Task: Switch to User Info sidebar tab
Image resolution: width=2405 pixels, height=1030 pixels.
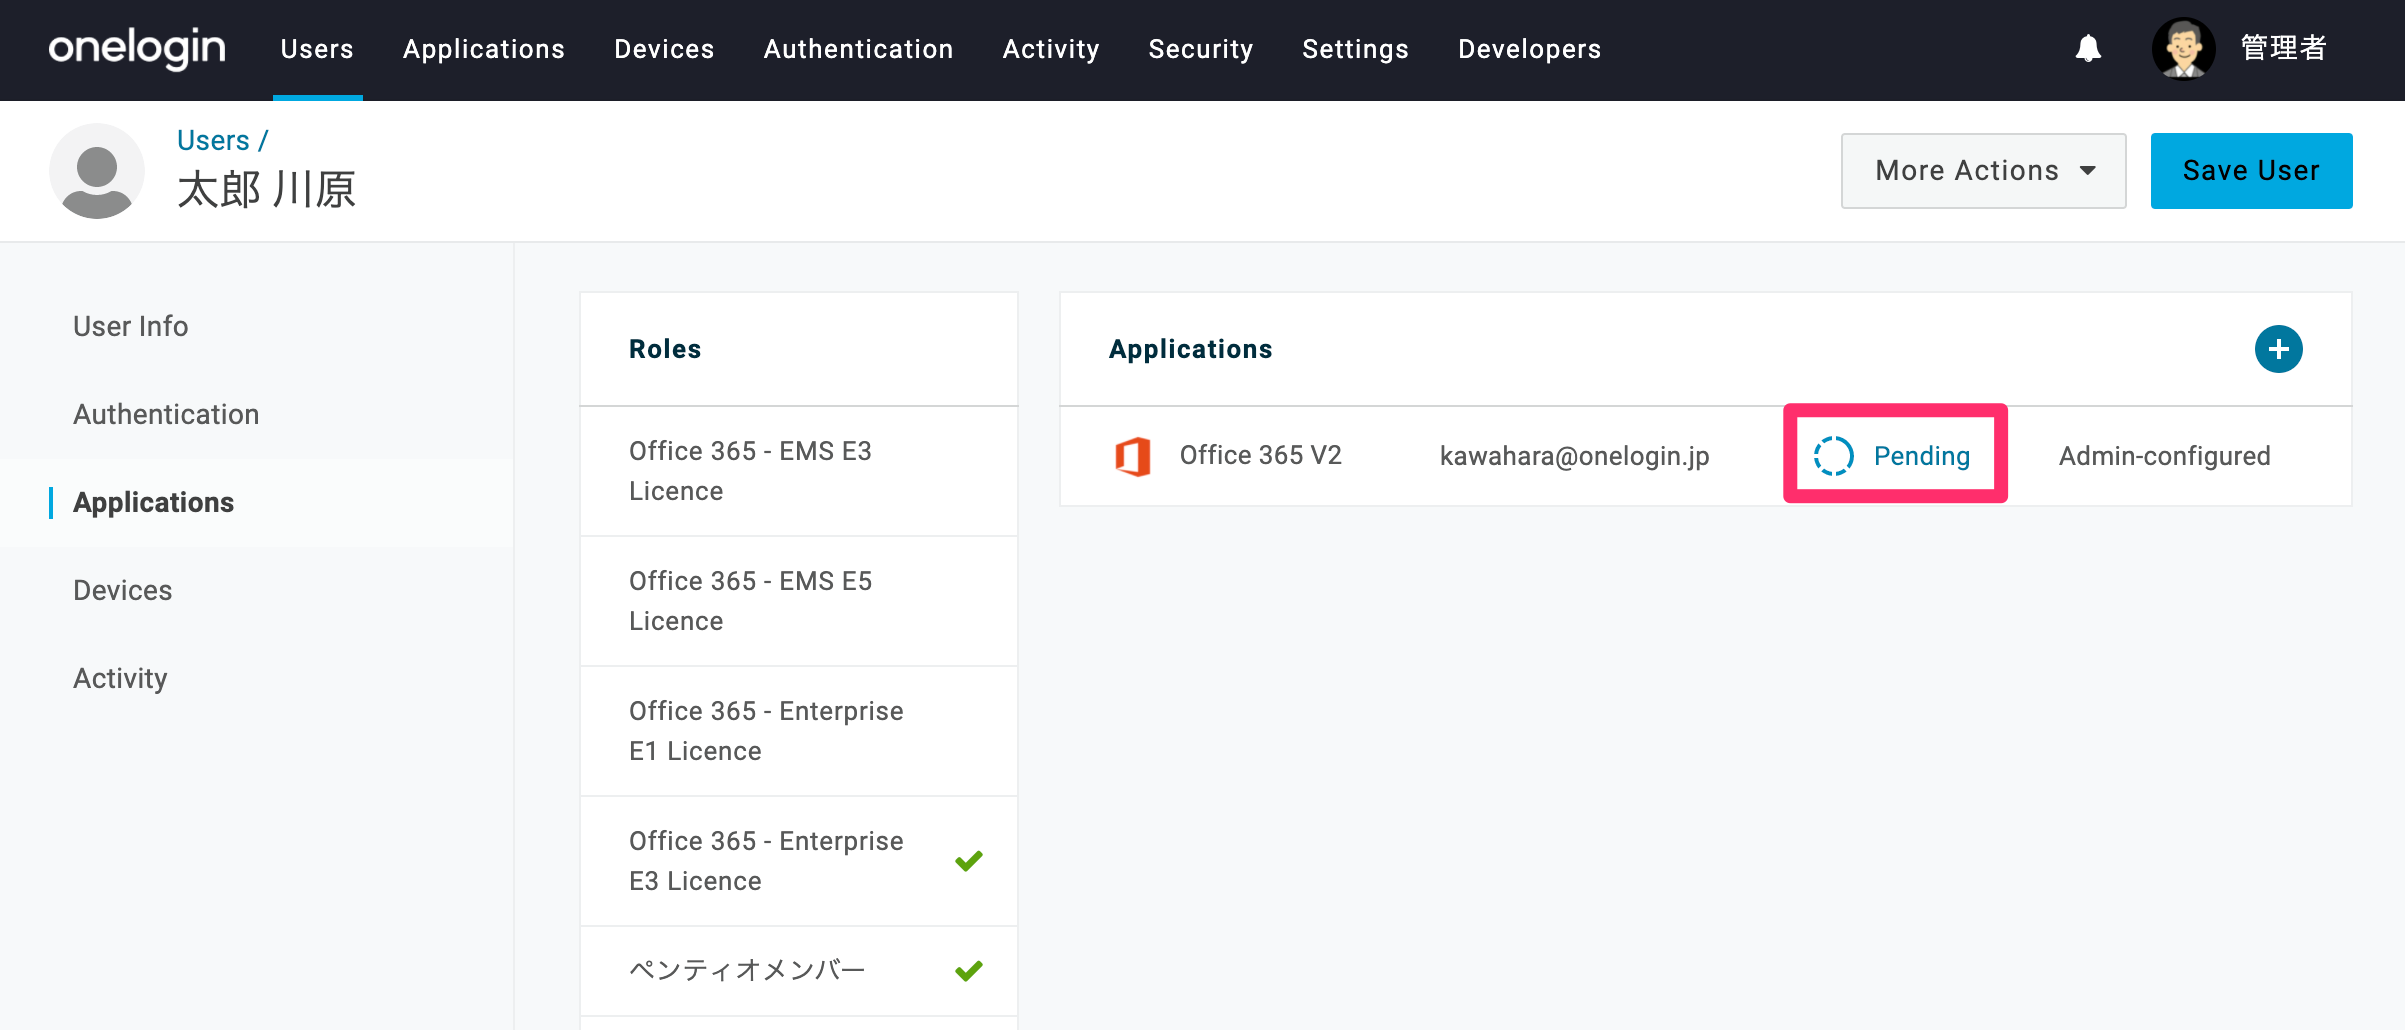Action: (x=130, y=326)
